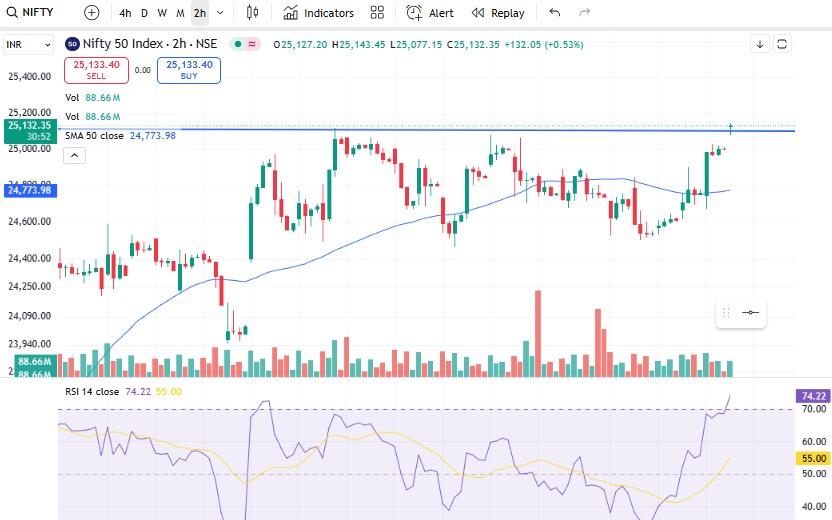The image size is (832, 520).
Task: Grab the floating toolbar drag handle
Action: 726,313
